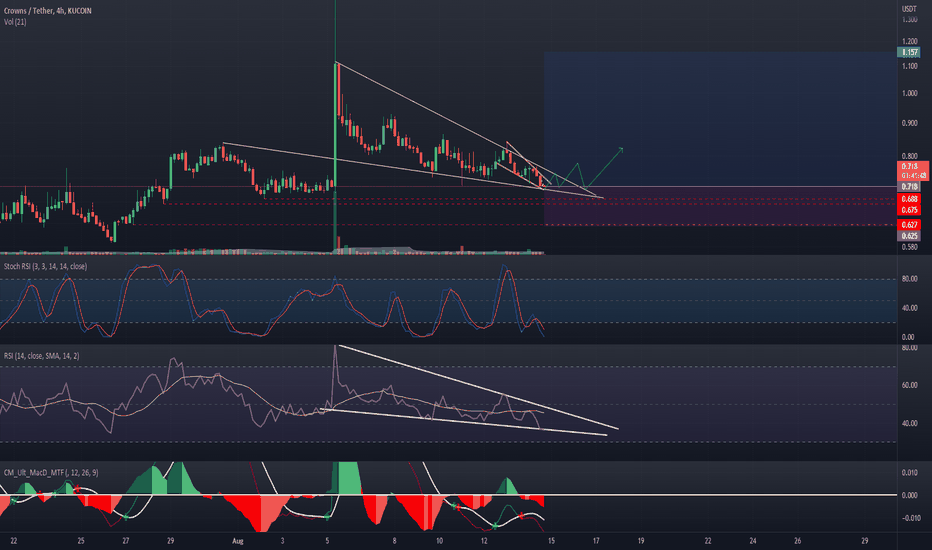Click the 12 date on the time axis
This screenshot has width=932, height=550.
[484, 541]
